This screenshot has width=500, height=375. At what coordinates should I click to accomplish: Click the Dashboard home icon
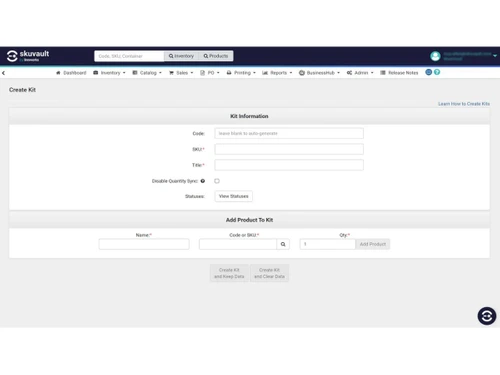(x=58, y=73)
